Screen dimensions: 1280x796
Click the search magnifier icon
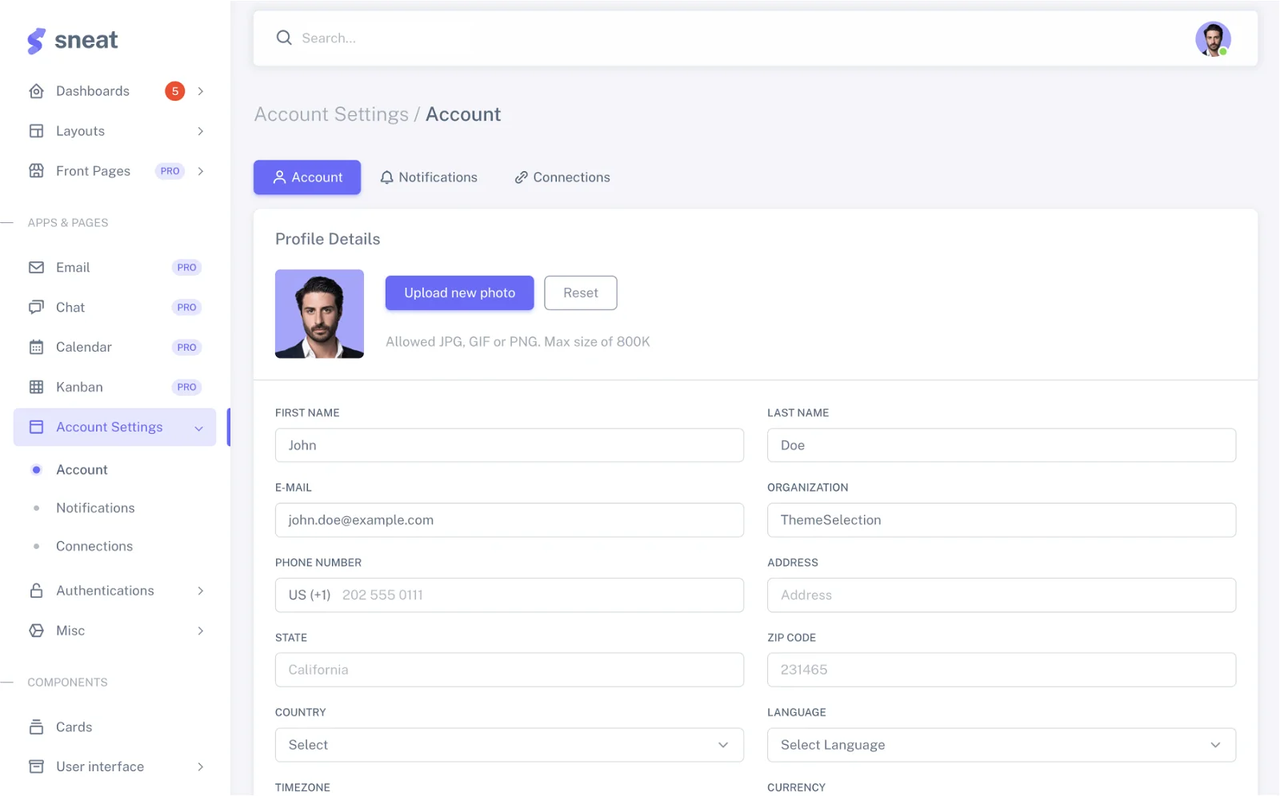[284, 37]
